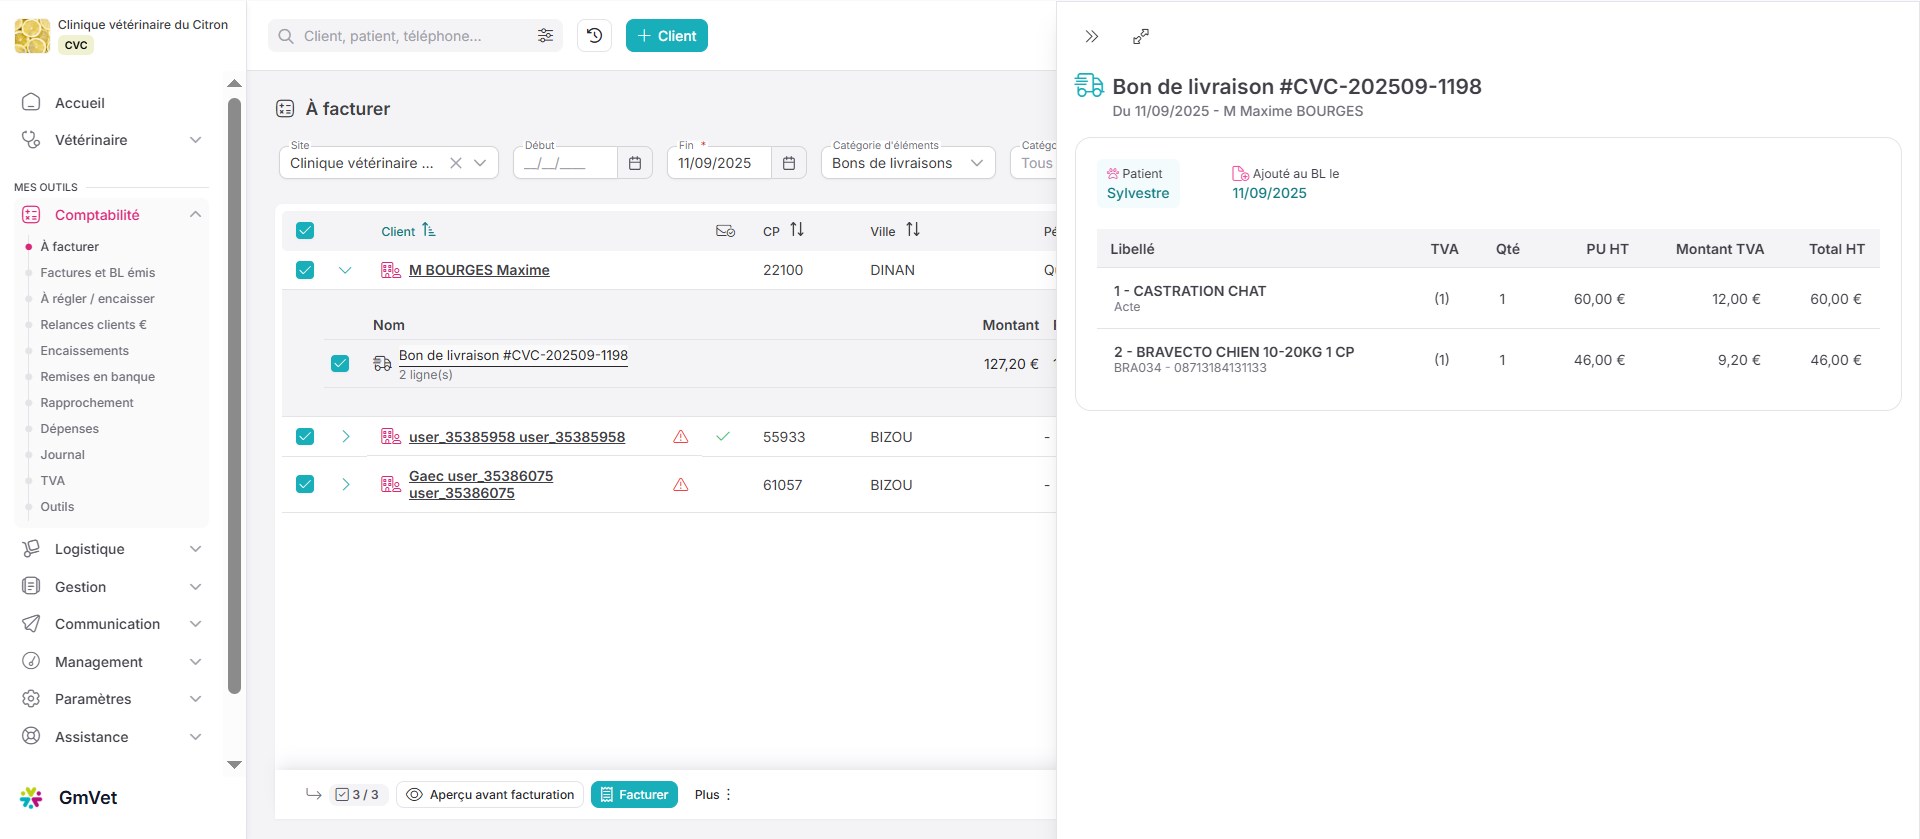
Task: Clear the selected Site value
Action: coord(455,163)
